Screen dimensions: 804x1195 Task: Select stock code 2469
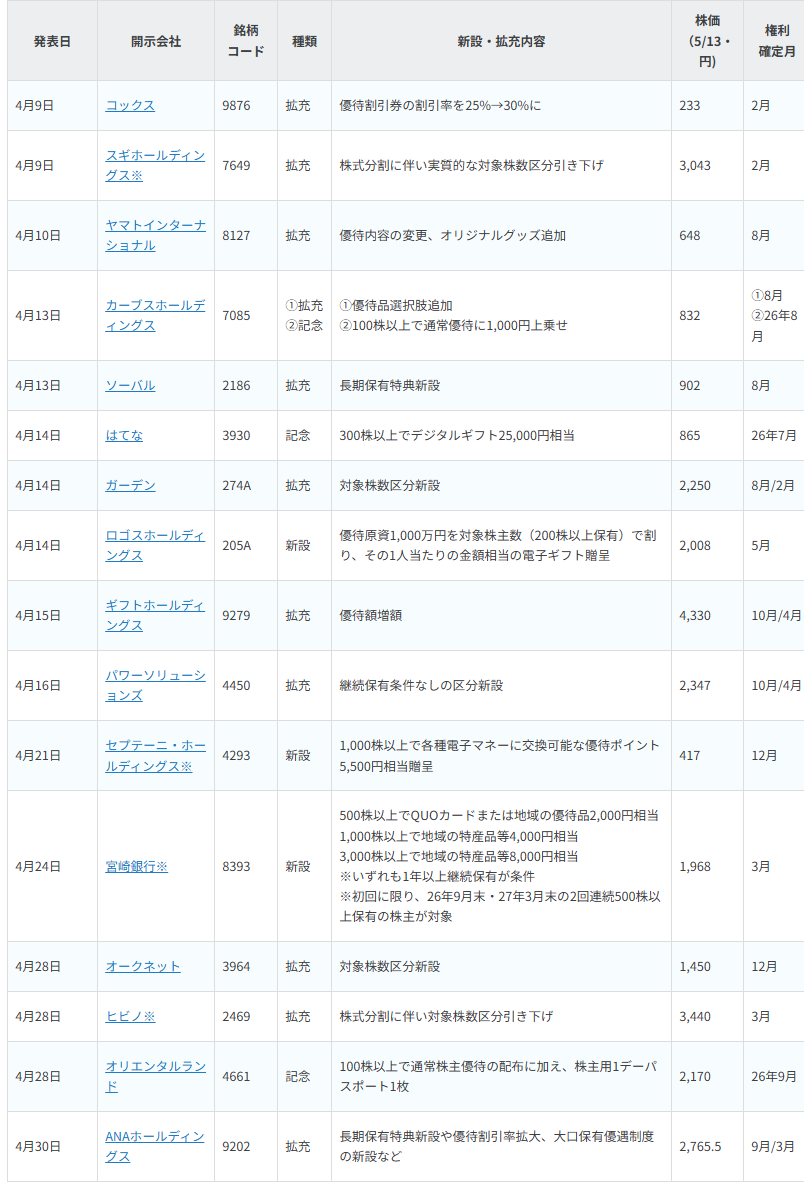(x=236, y=1017)
